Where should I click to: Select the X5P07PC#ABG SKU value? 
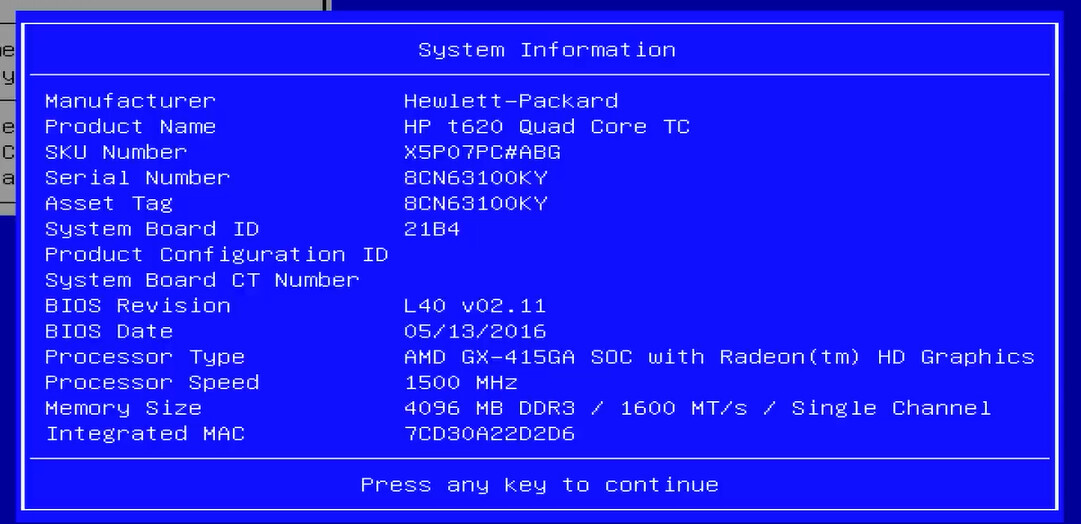pyautogui.click(x=482, y=152)
